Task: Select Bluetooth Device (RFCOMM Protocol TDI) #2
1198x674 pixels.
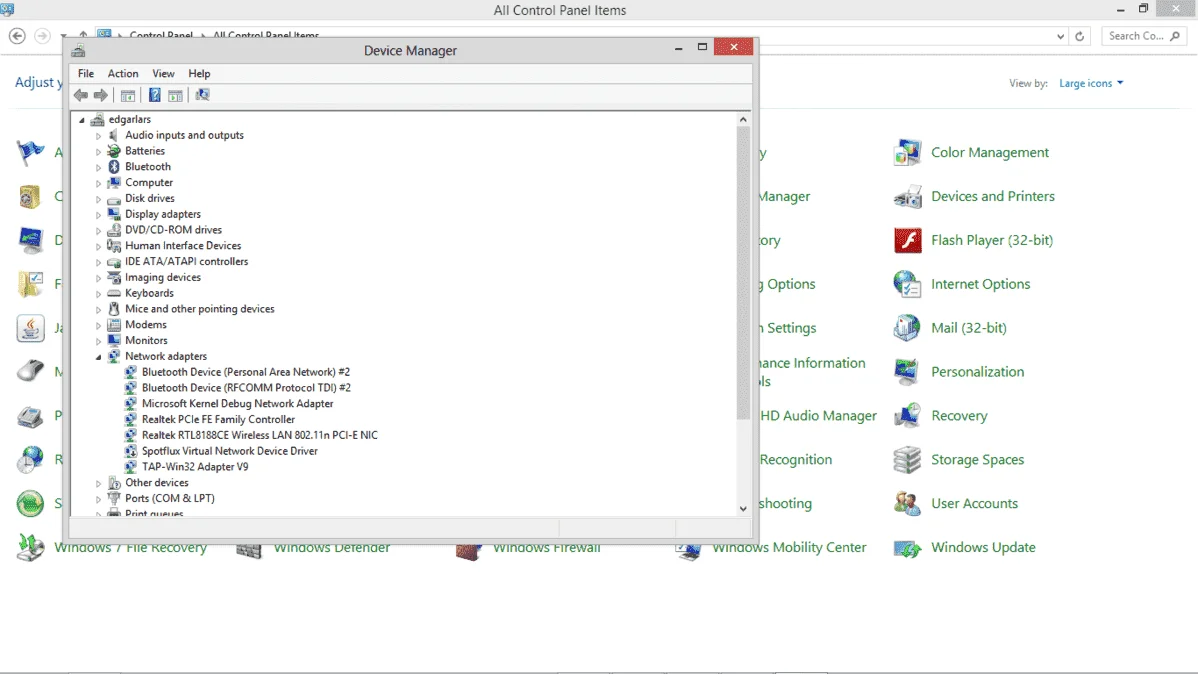Action: pyautogui.click(x=246, y=388)
